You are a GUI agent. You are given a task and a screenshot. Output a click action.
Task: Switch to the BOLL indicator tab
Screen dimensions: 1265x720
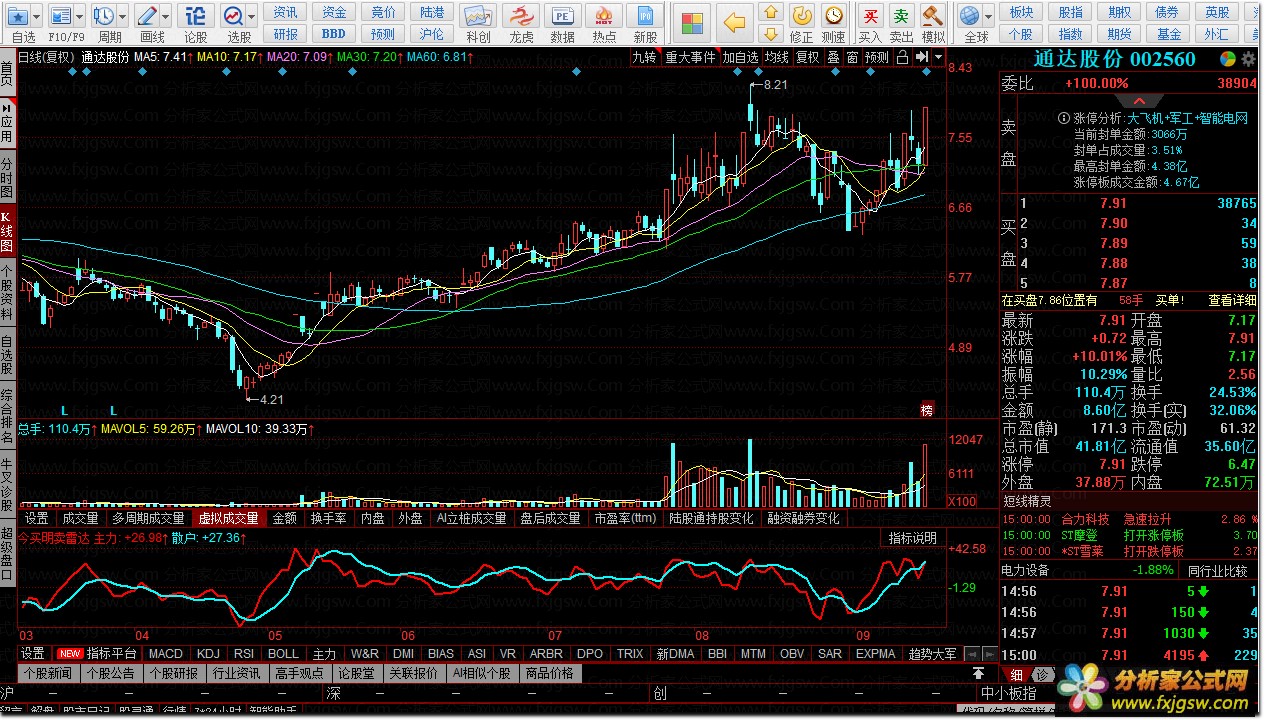coord(283,654)
